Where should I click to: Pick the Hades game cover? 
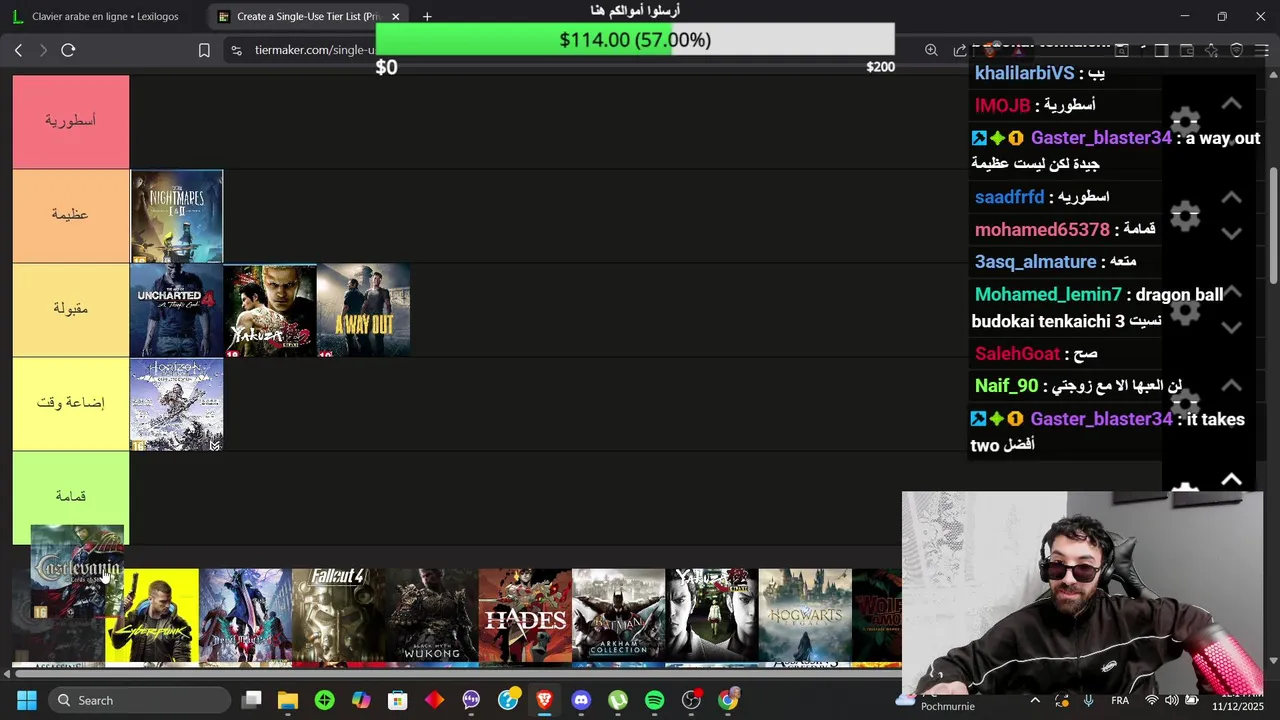pyautogui.click(x=525, y=616)
